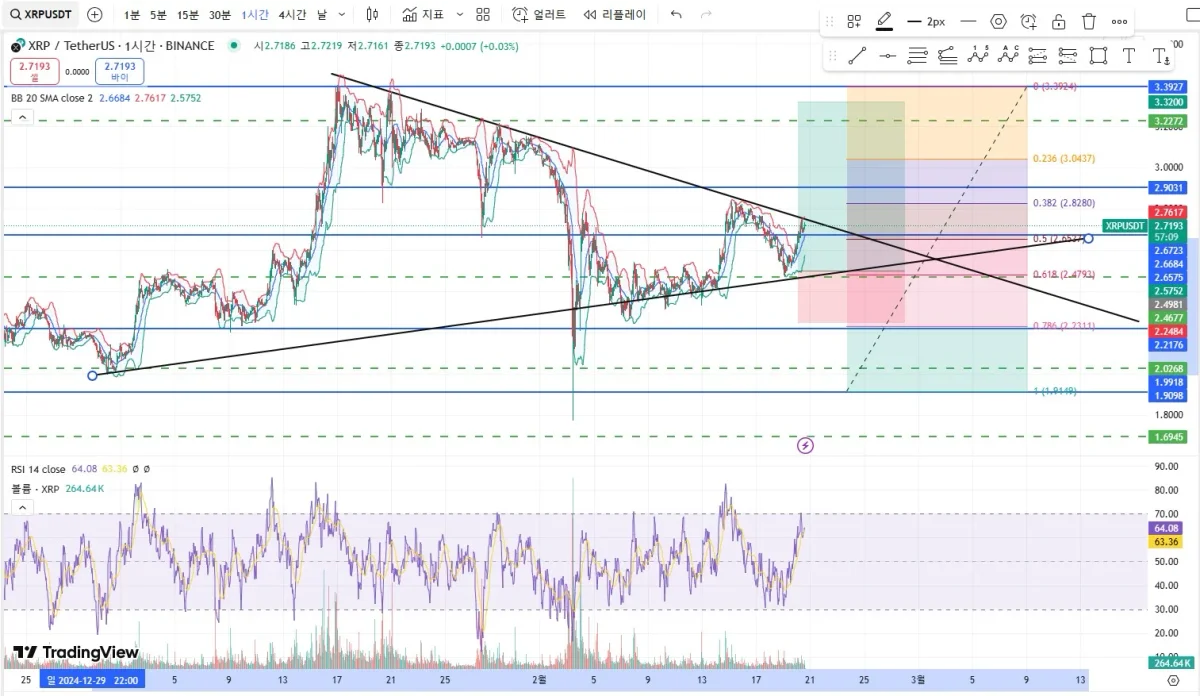Delete the drawing with the trash icon
The image size is (1200, 696).
tap(1089, 21)
